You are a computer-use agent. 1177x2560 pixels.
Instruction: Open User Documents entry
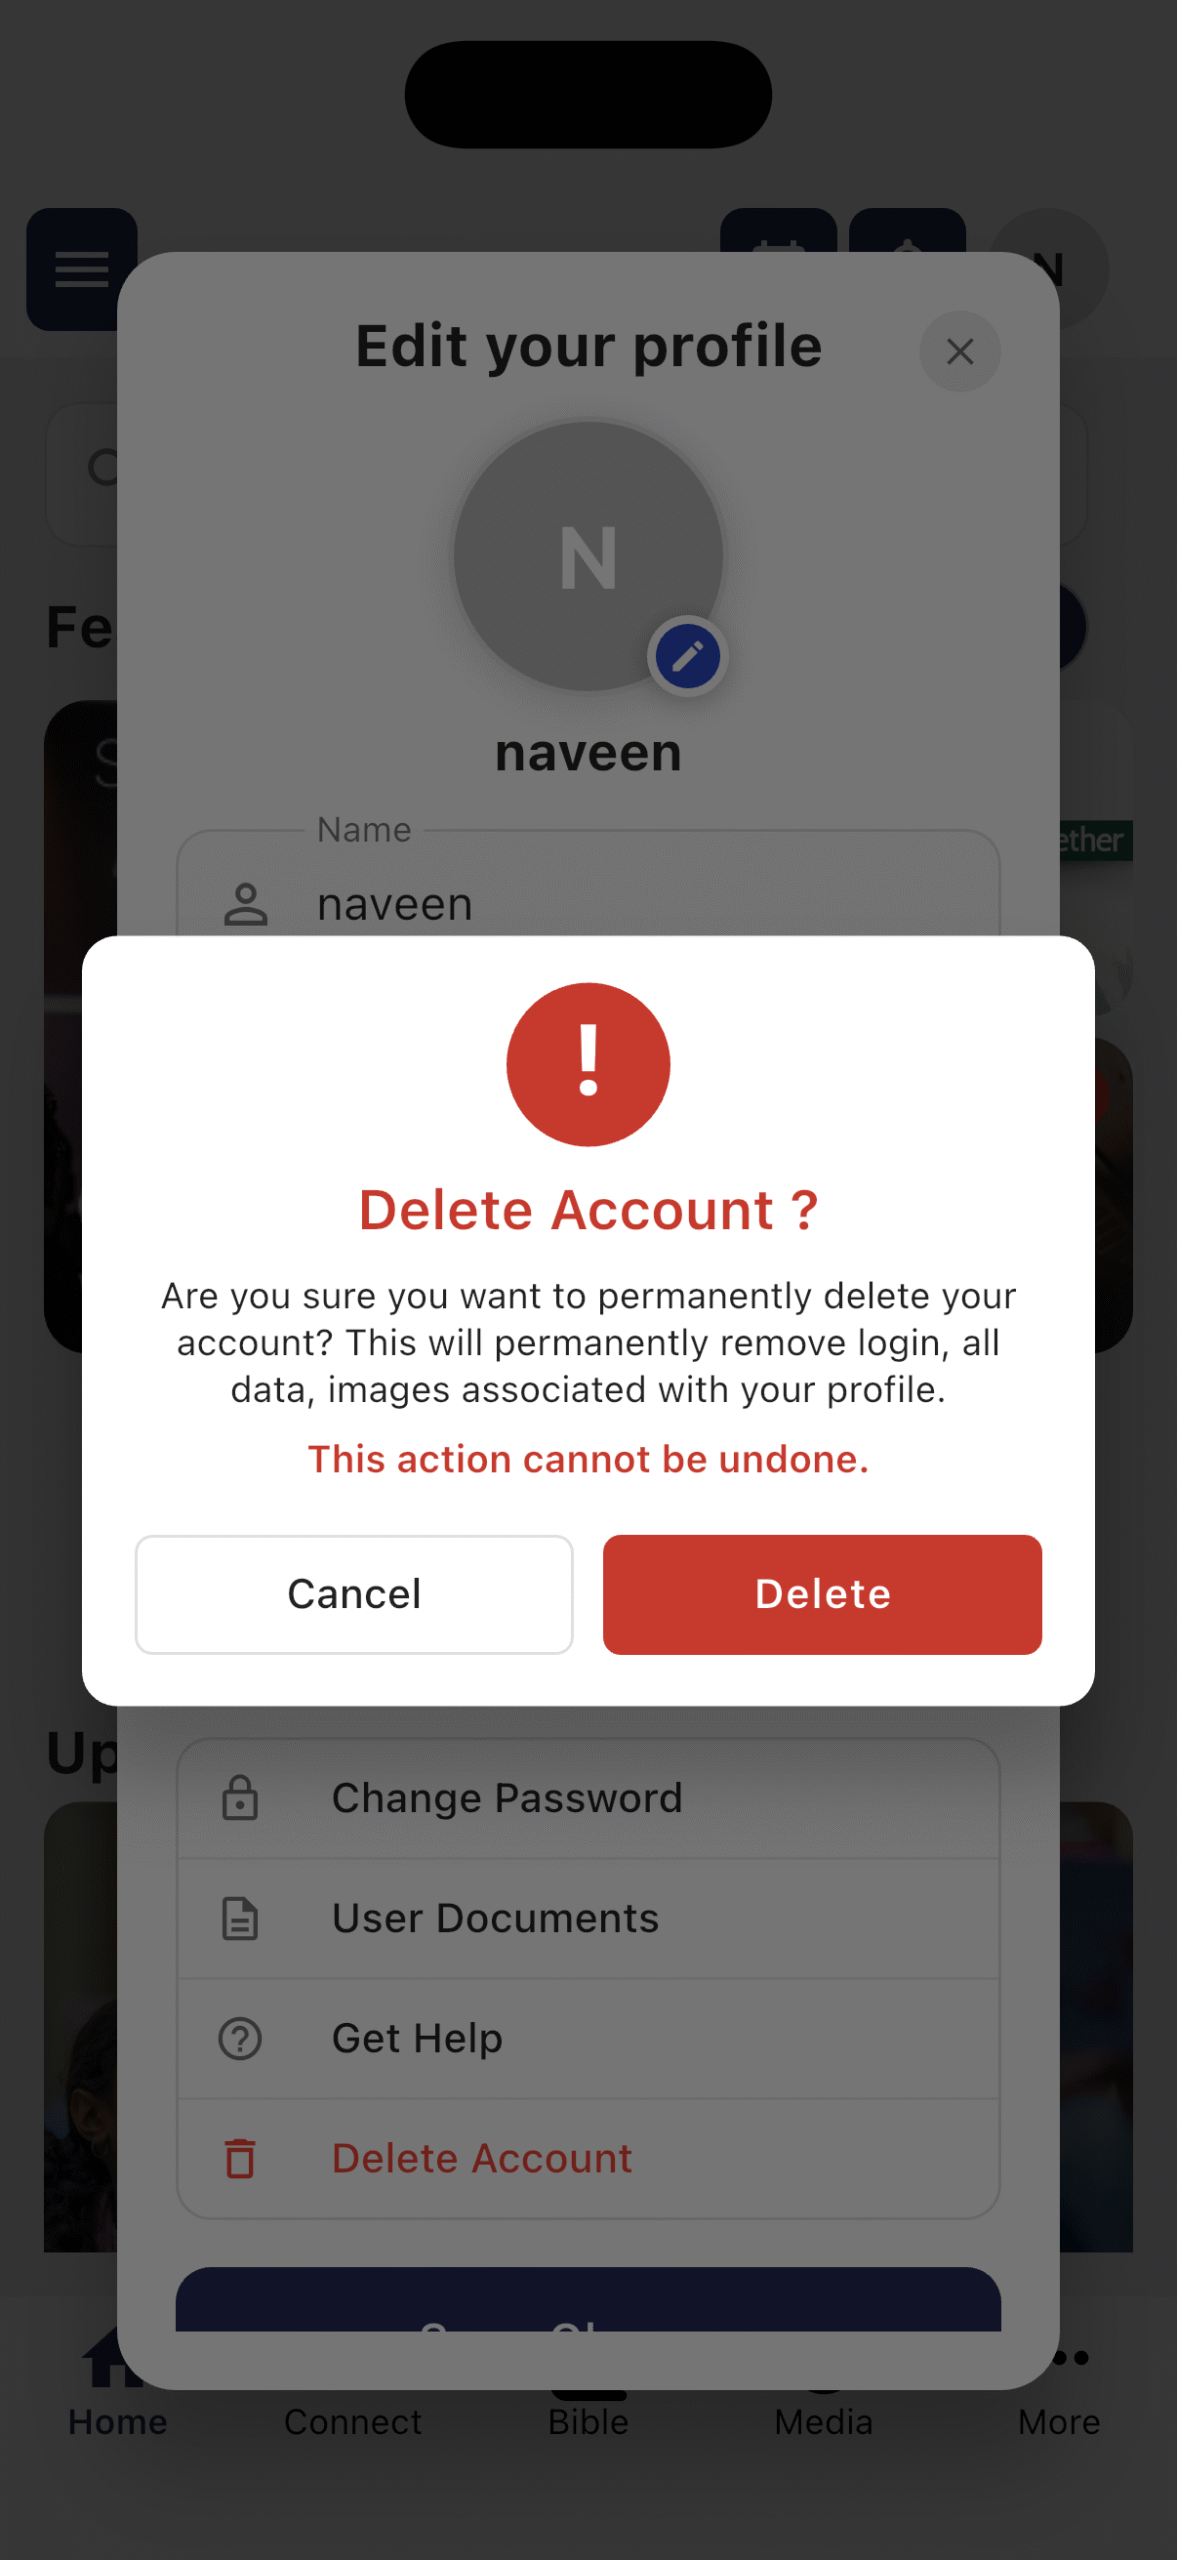pos(588,1918)
